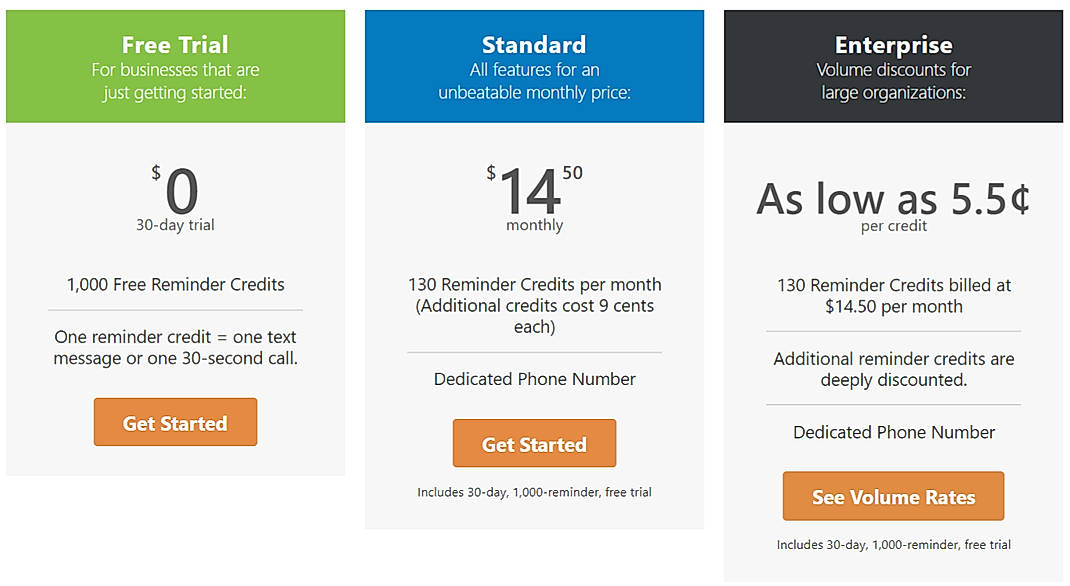Click See Volume Rates button
1070x586 pixels.
pyautogui.click(x=893, y=496)
